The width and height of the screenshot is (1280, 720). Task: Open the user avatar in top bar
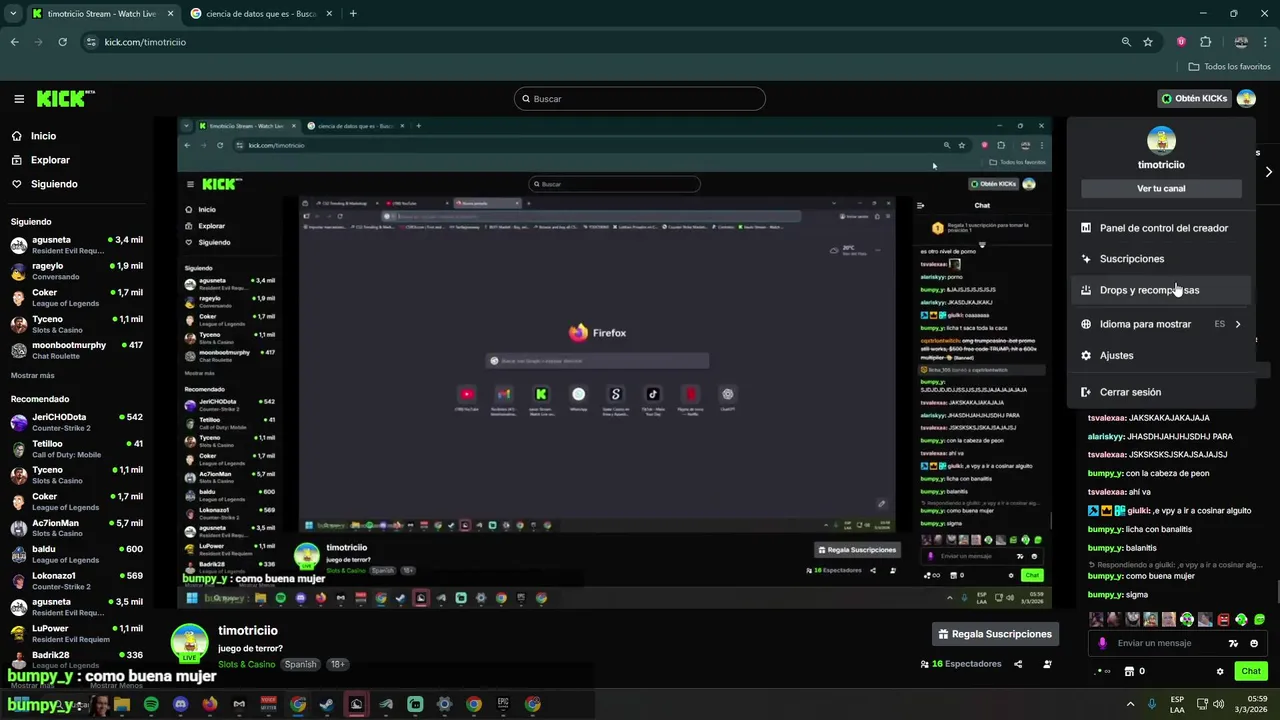click(1246, 98)
